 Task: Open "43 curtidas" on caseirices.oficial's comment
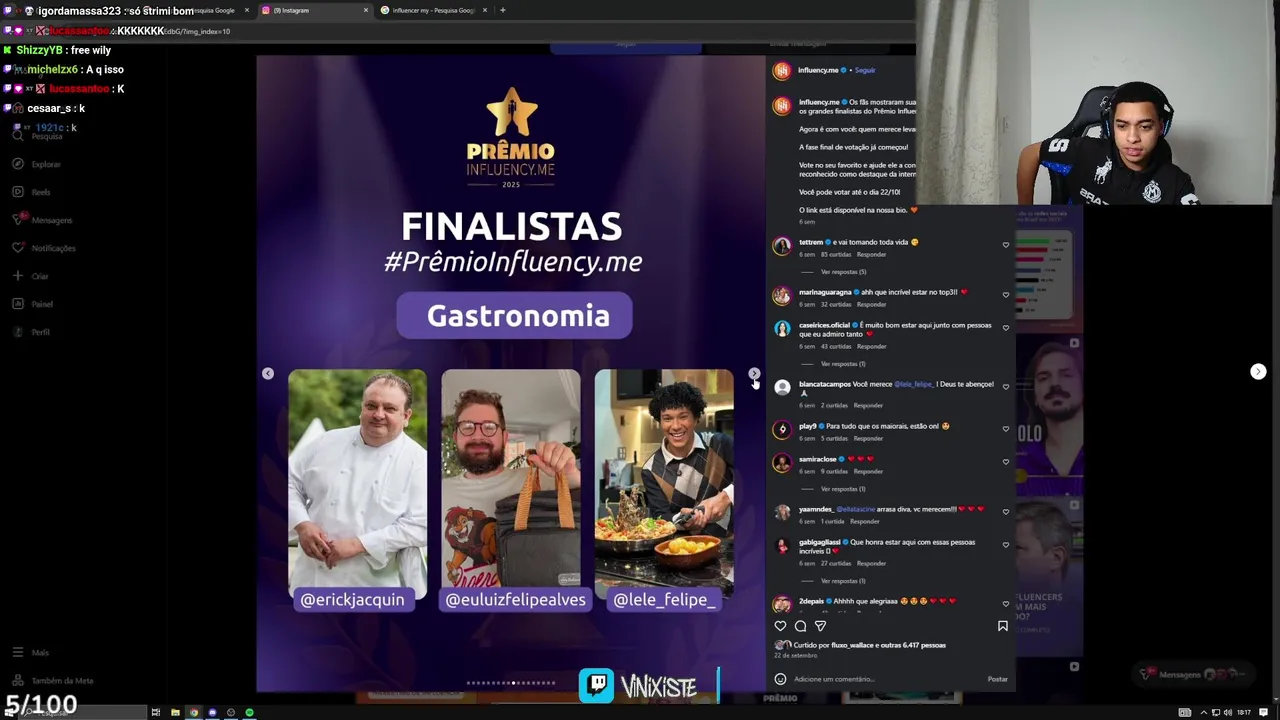point(836,346)
